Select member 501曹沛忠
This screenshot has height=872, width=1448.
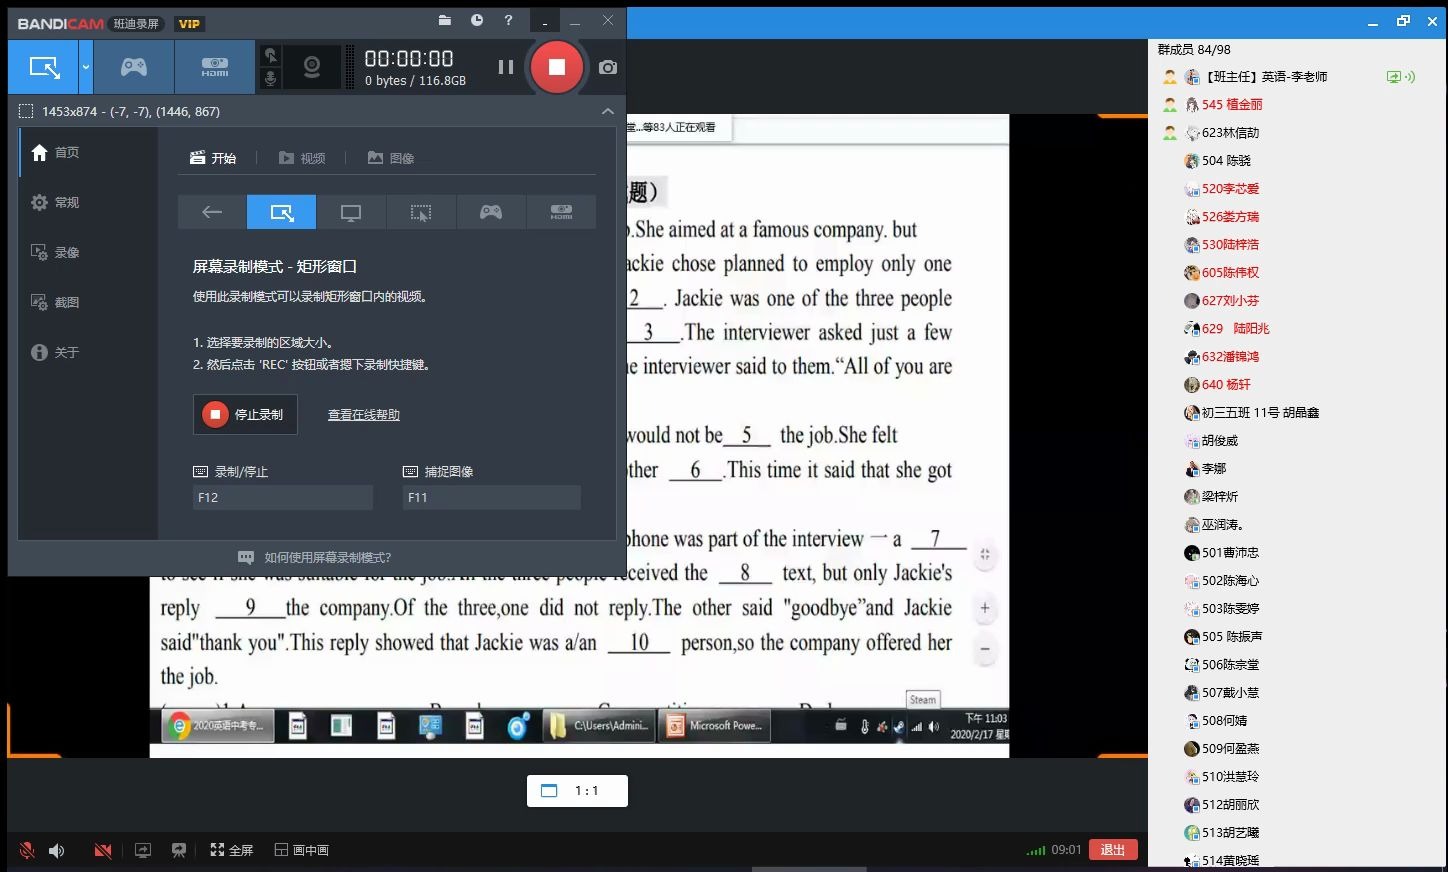click(1297, 553)
